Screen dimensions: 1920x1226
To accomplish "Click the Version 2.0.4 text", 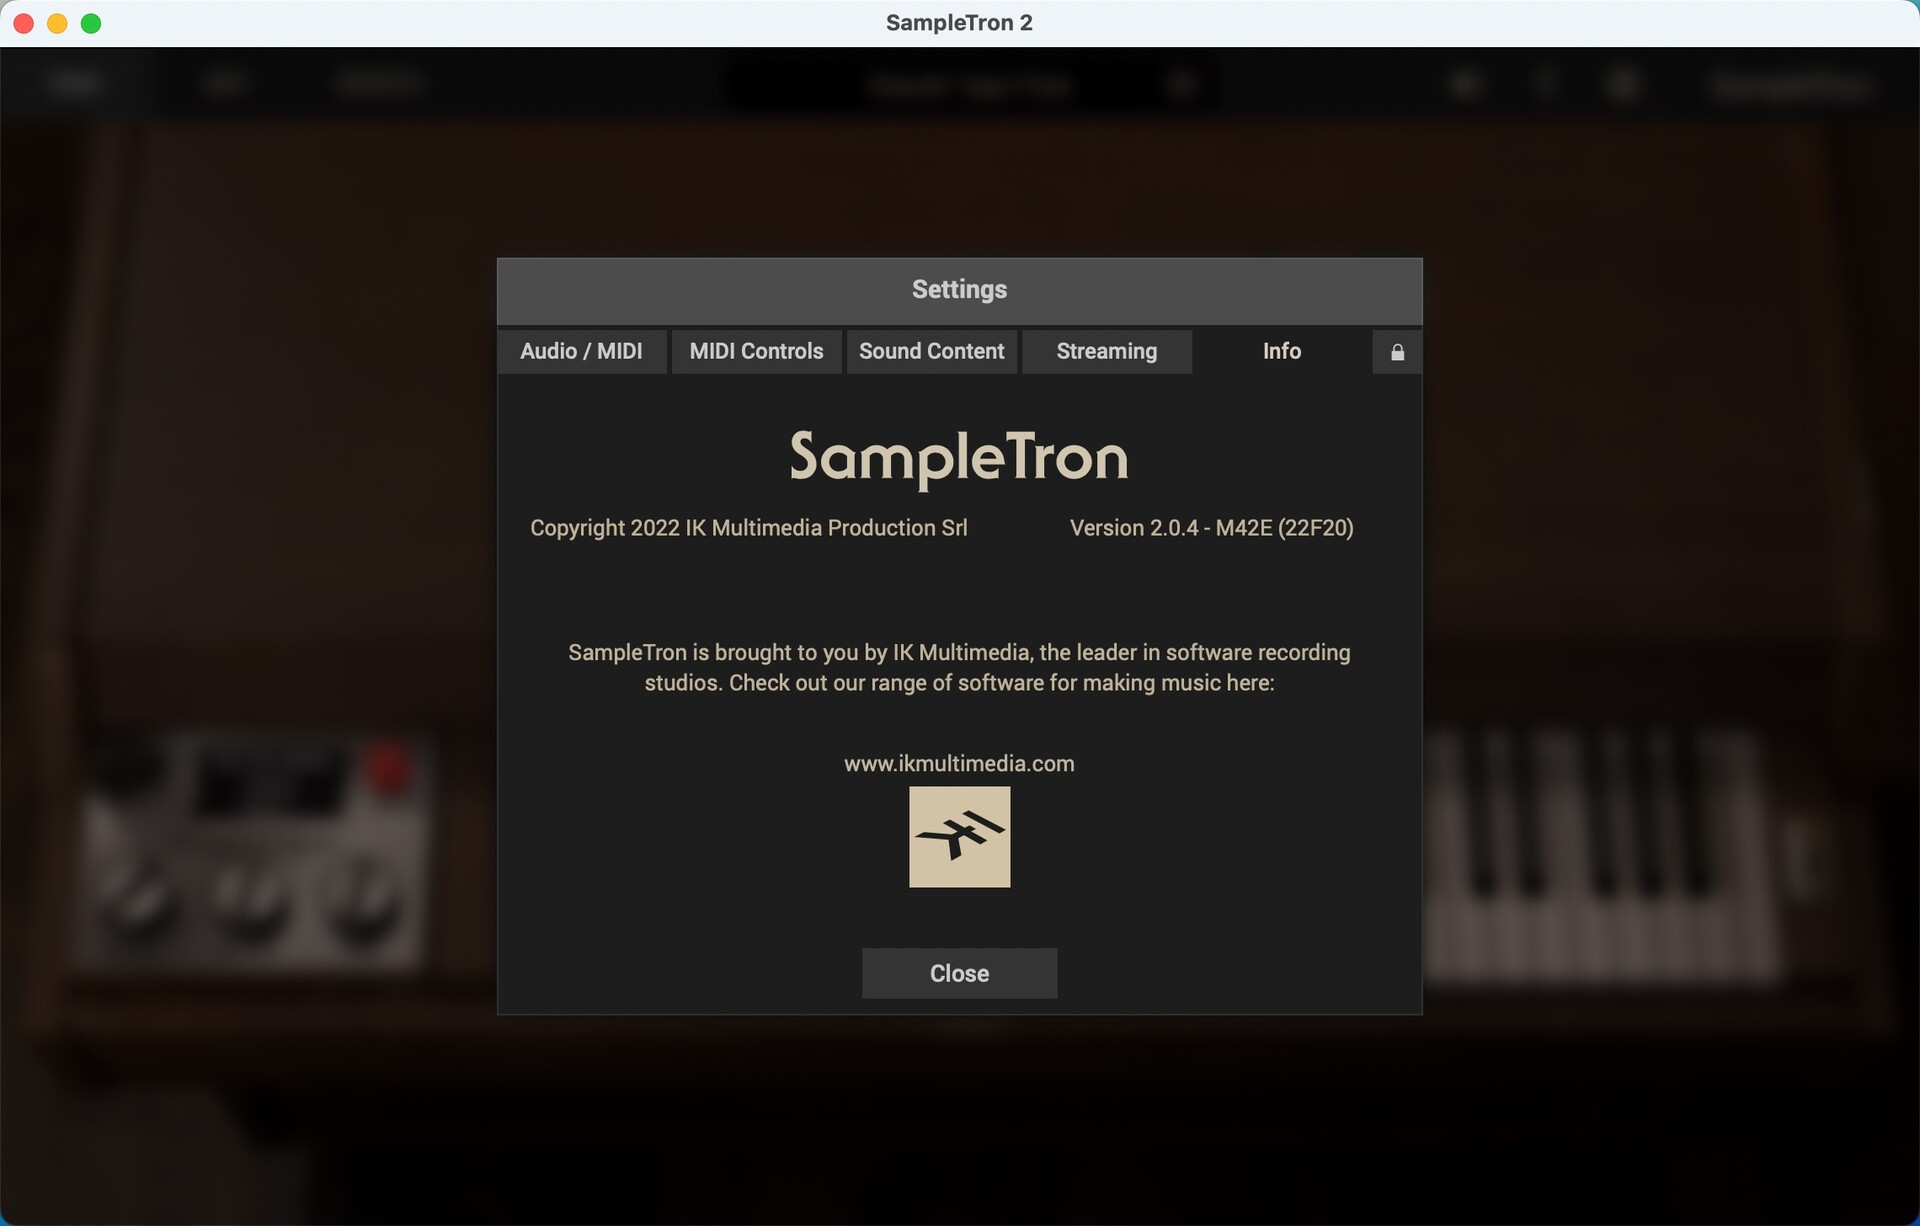I will click(1211, 528).
